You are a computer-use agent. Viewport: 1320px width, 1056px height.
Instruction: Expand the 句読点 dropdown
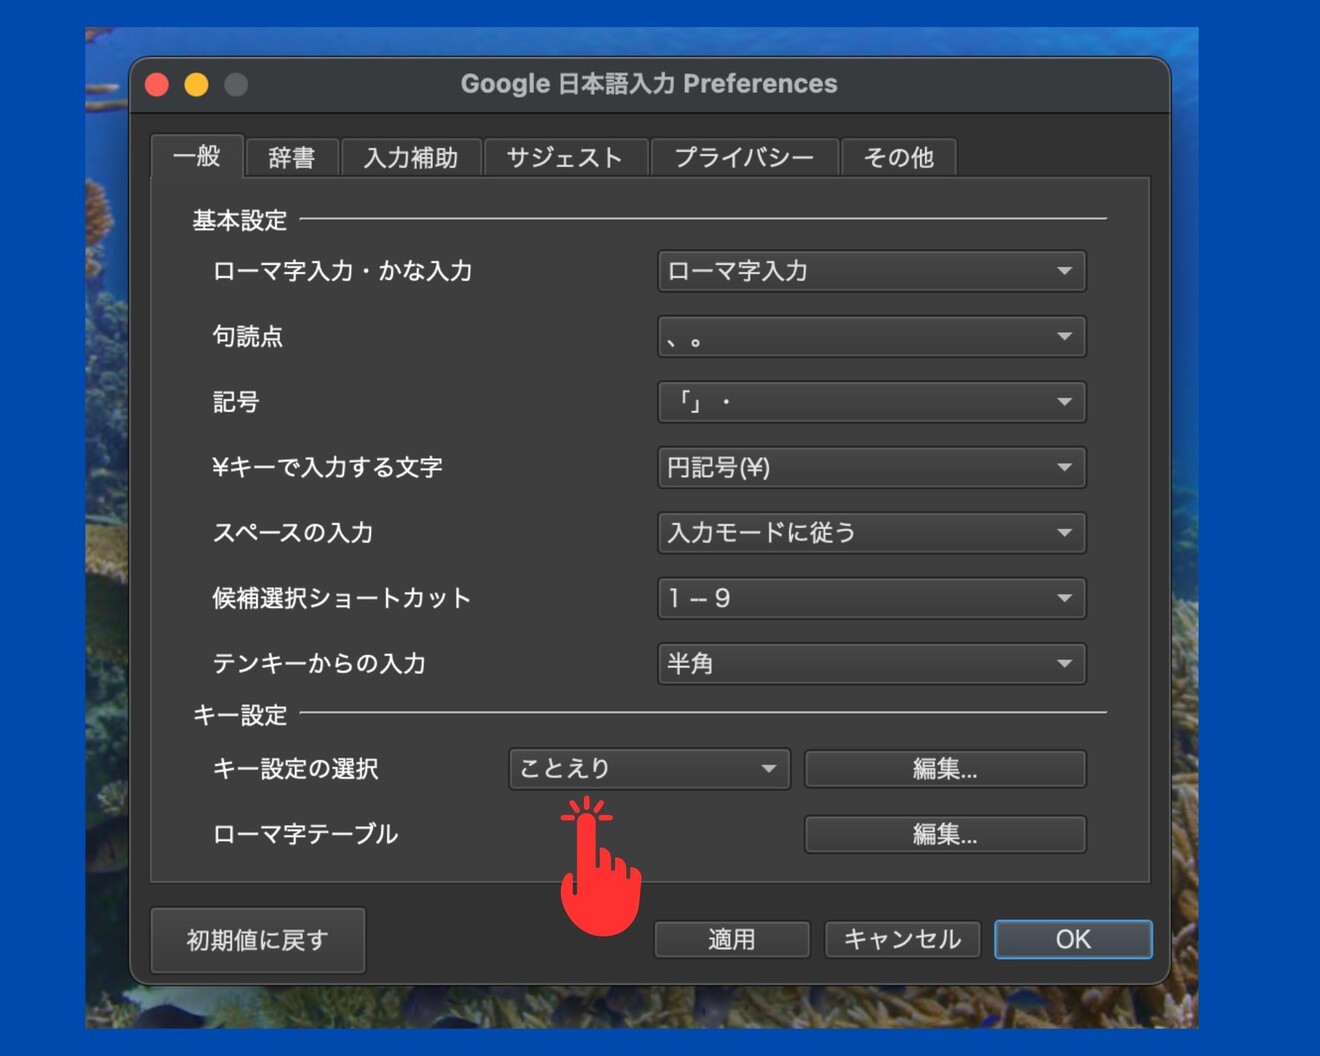[871, 337]
